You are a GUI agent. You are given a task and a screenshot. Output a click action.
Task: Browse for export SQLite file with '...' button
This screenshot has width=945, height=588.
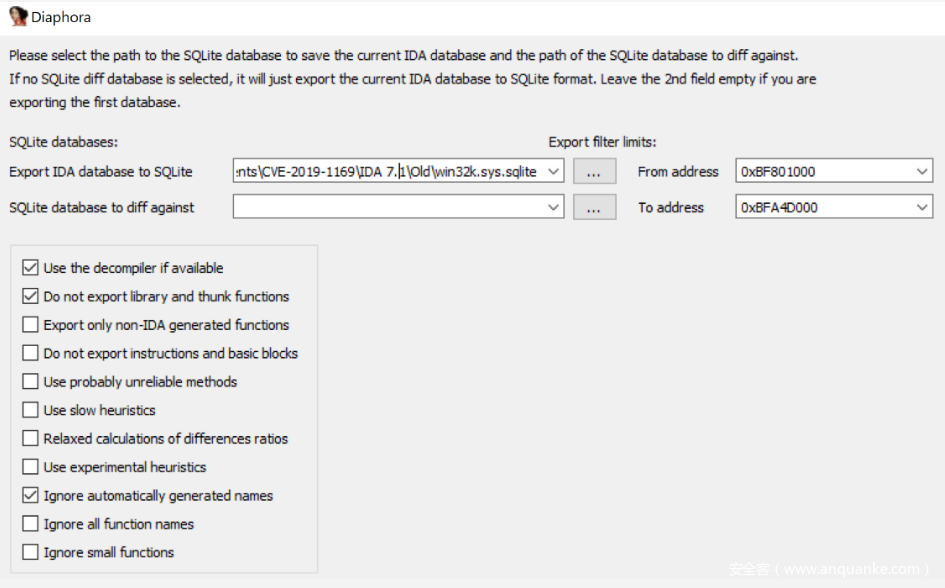point(594,172)
